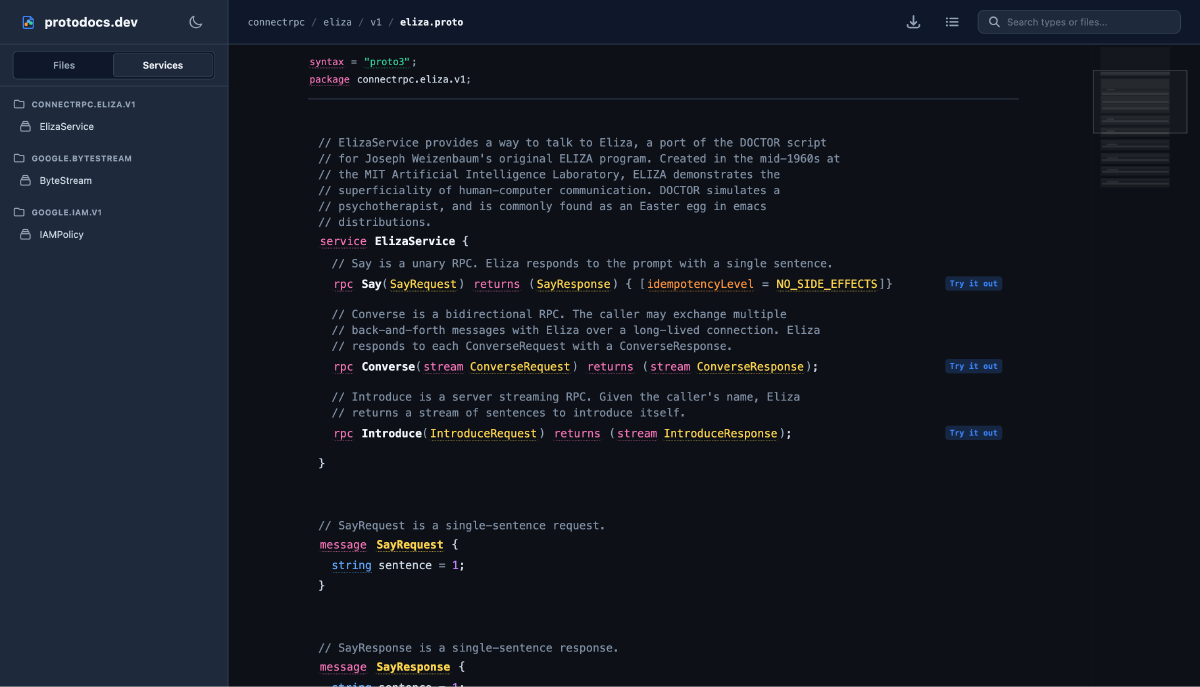
Task: Go to eliza folder in the breadcrumb
Action: pyautogui.click(x=337, y=22)
